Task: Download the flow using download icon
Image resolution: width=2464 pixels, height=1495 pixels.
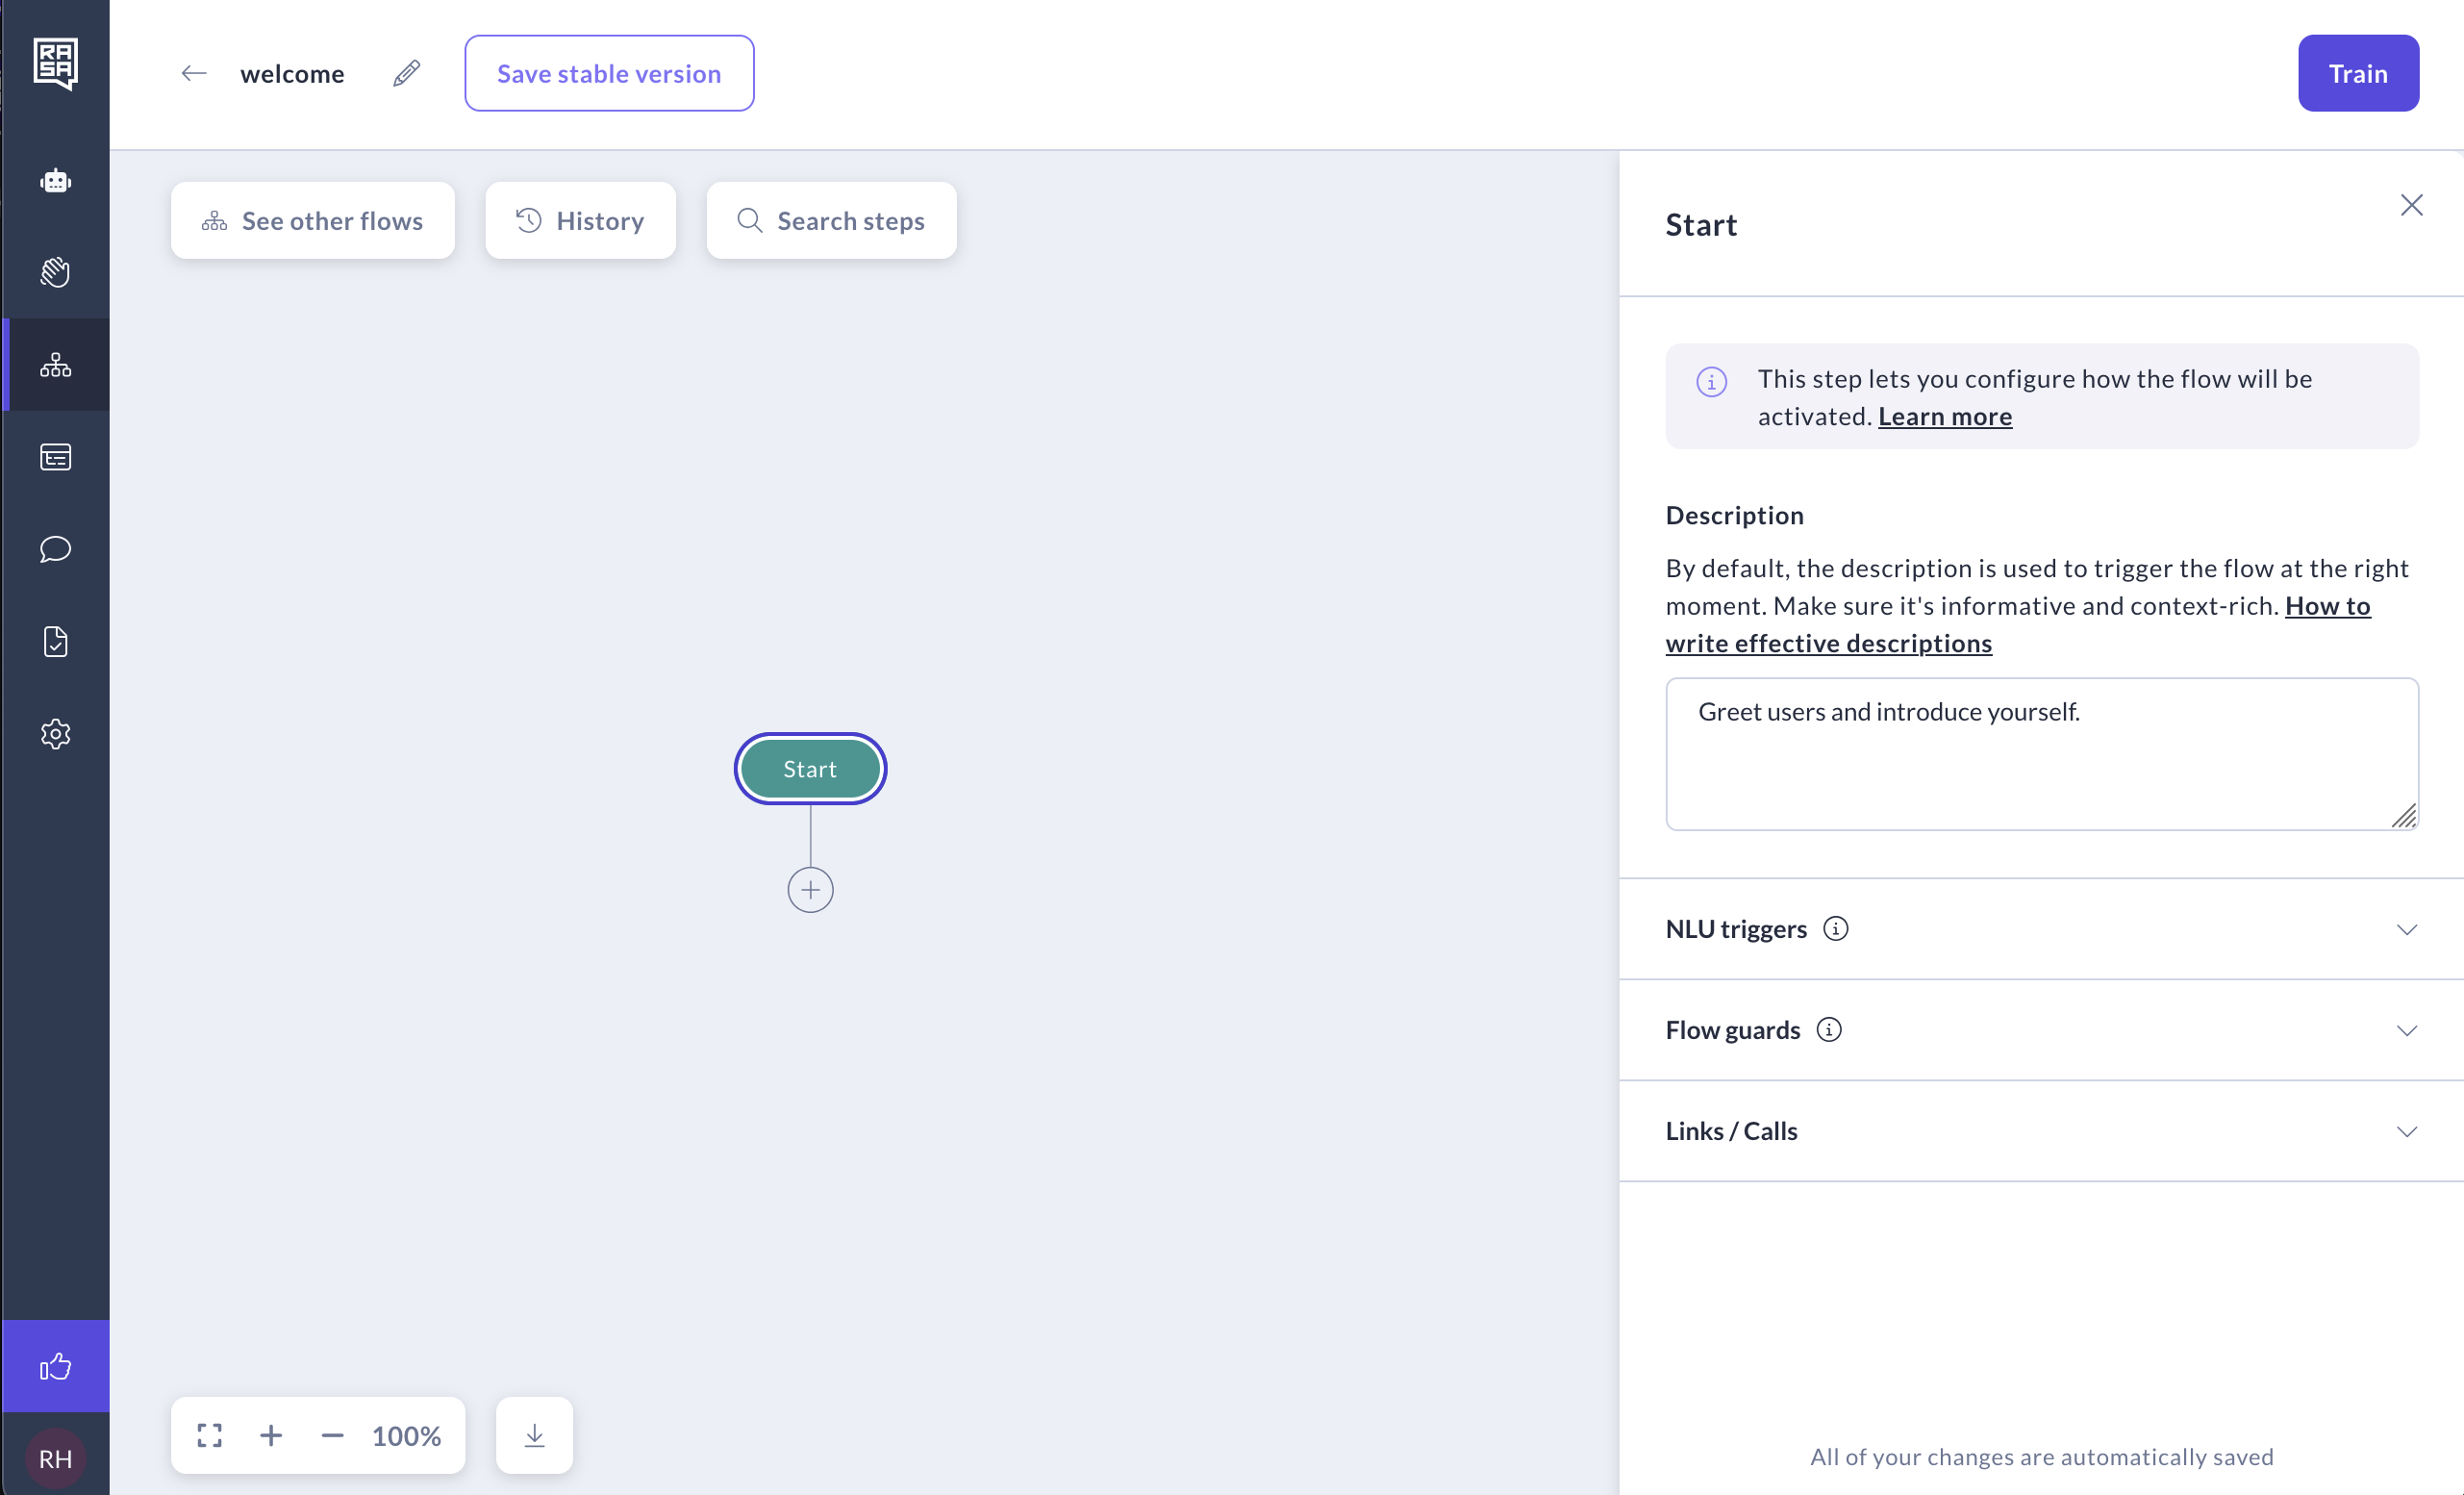Action: (x=534, y=1435)
